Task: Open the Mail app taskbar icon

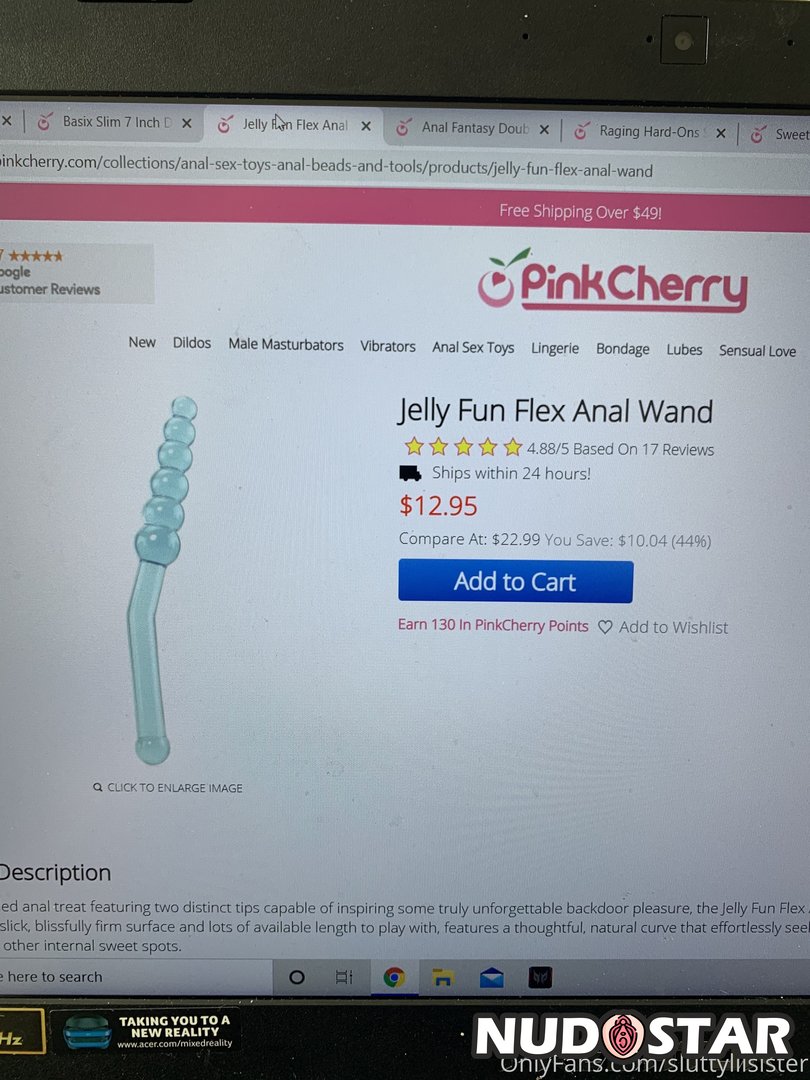Action: [x=491, y=977]
